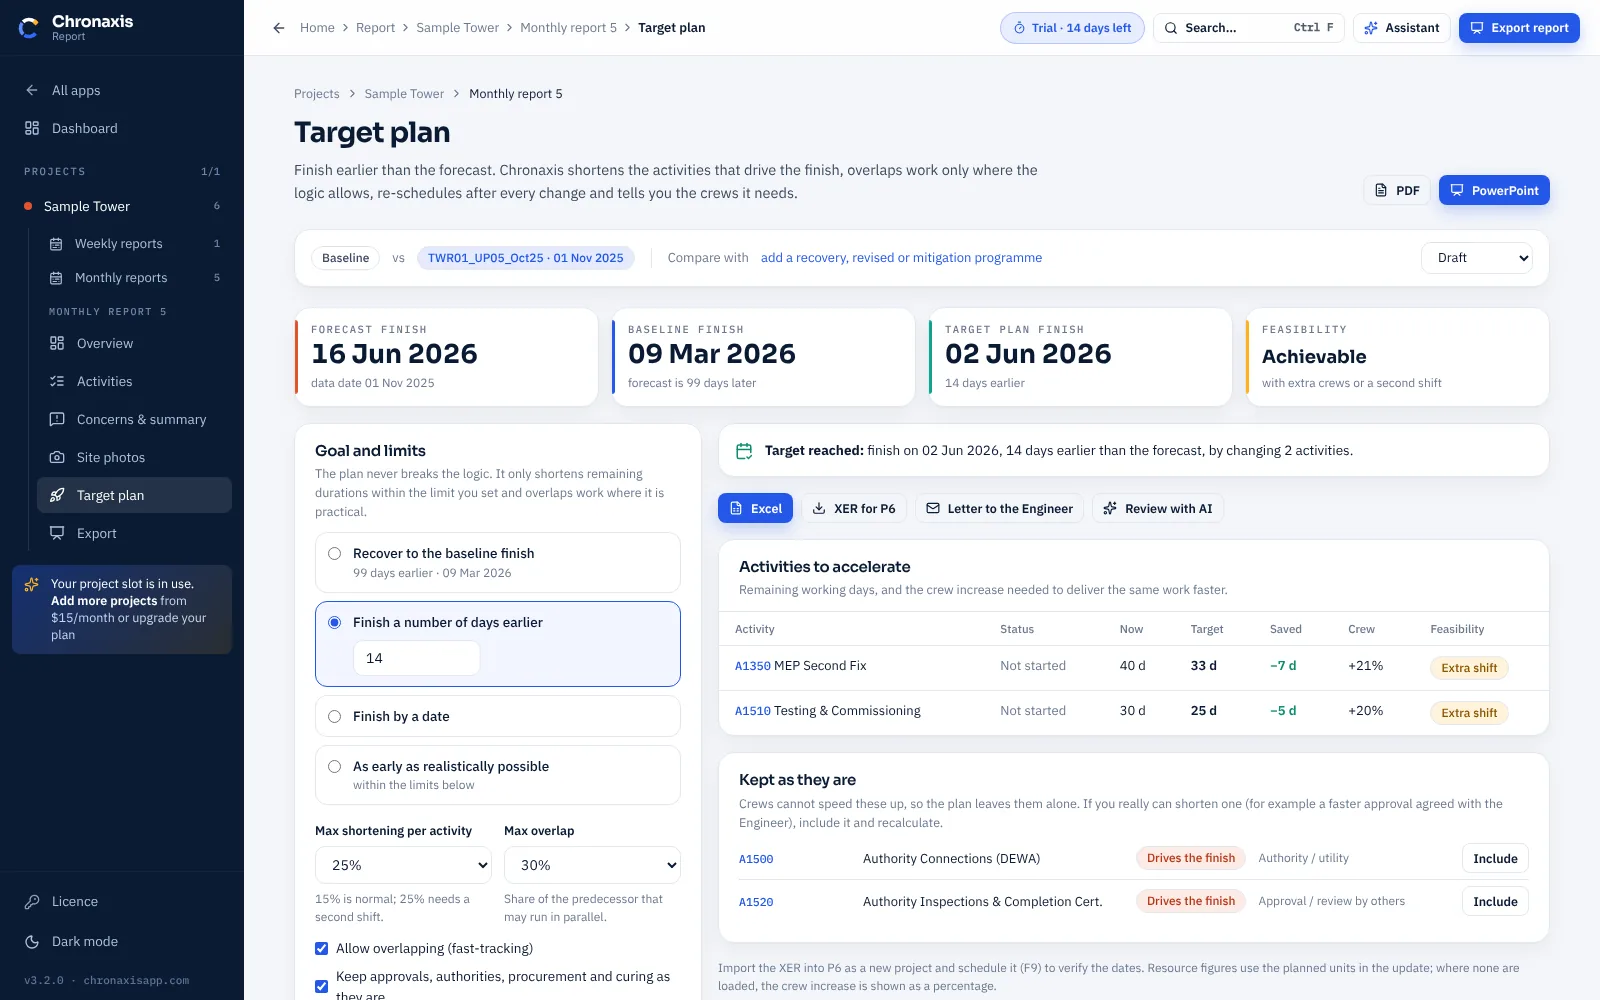Screen dimensions: 1600x1000
Task: Click the Concerns & summary icon
Action: point(57,419)
